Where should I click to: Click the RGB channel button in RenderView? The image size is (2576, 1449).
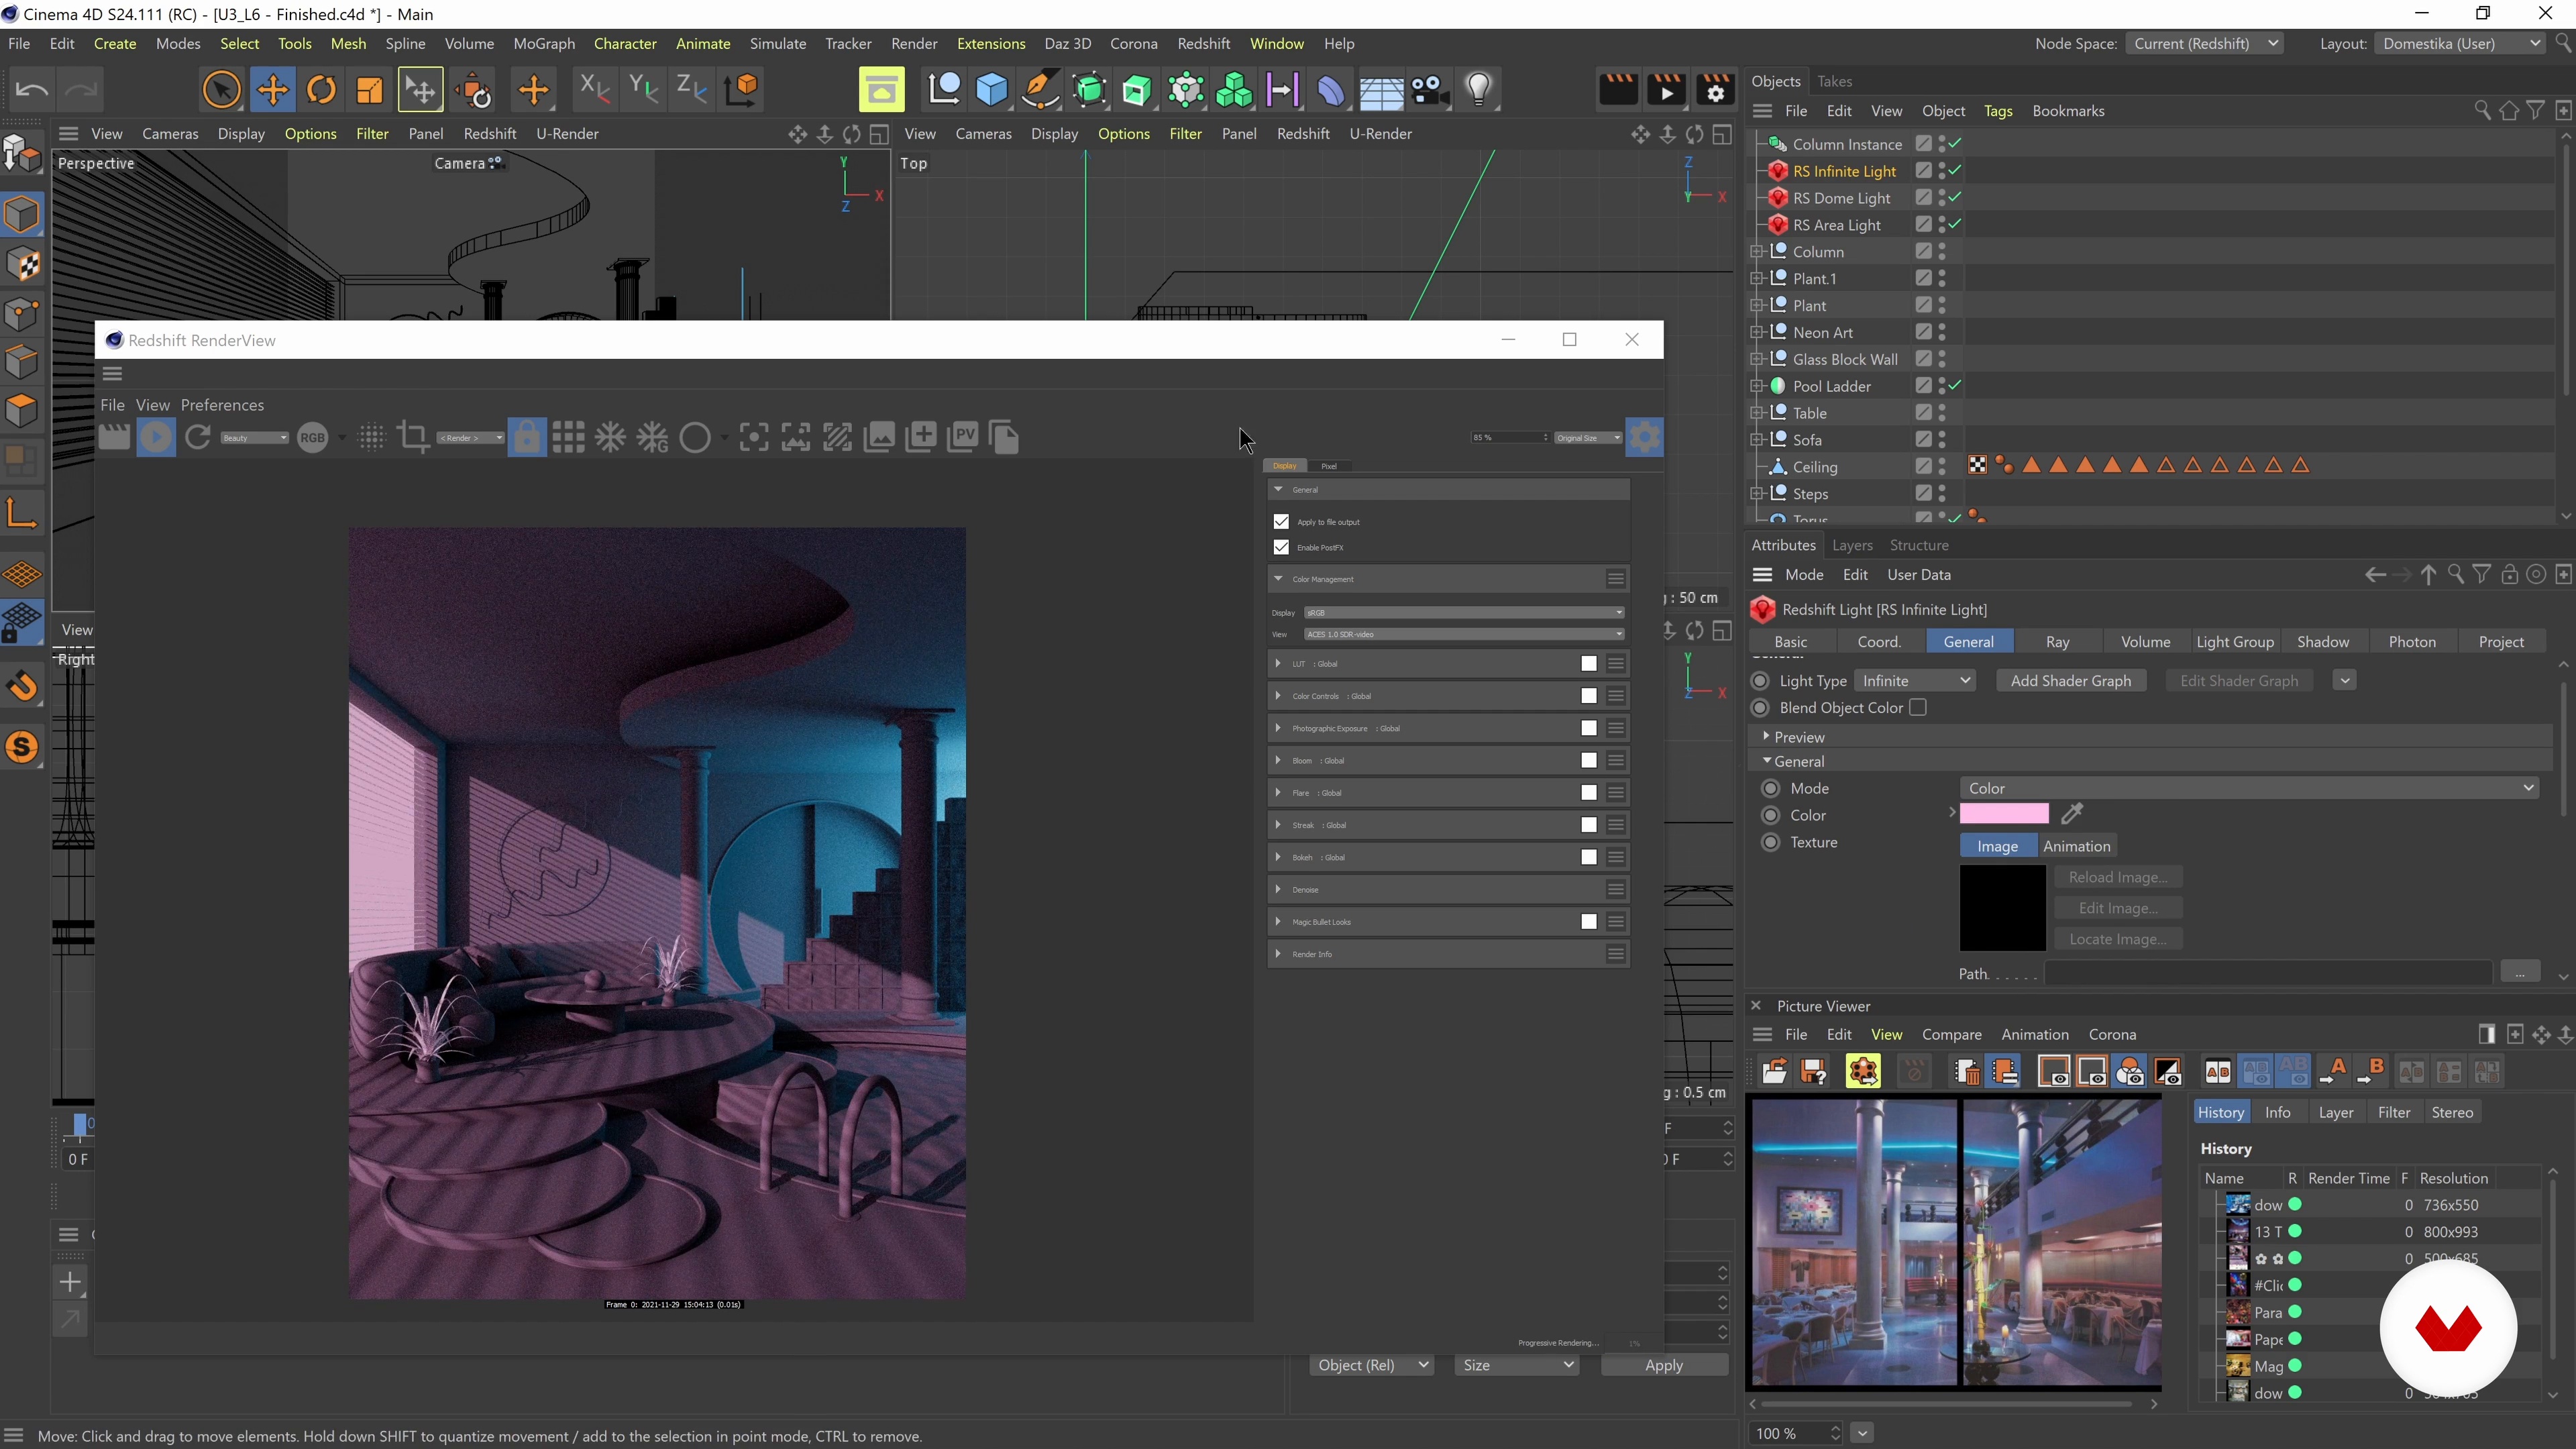[313, 438]
